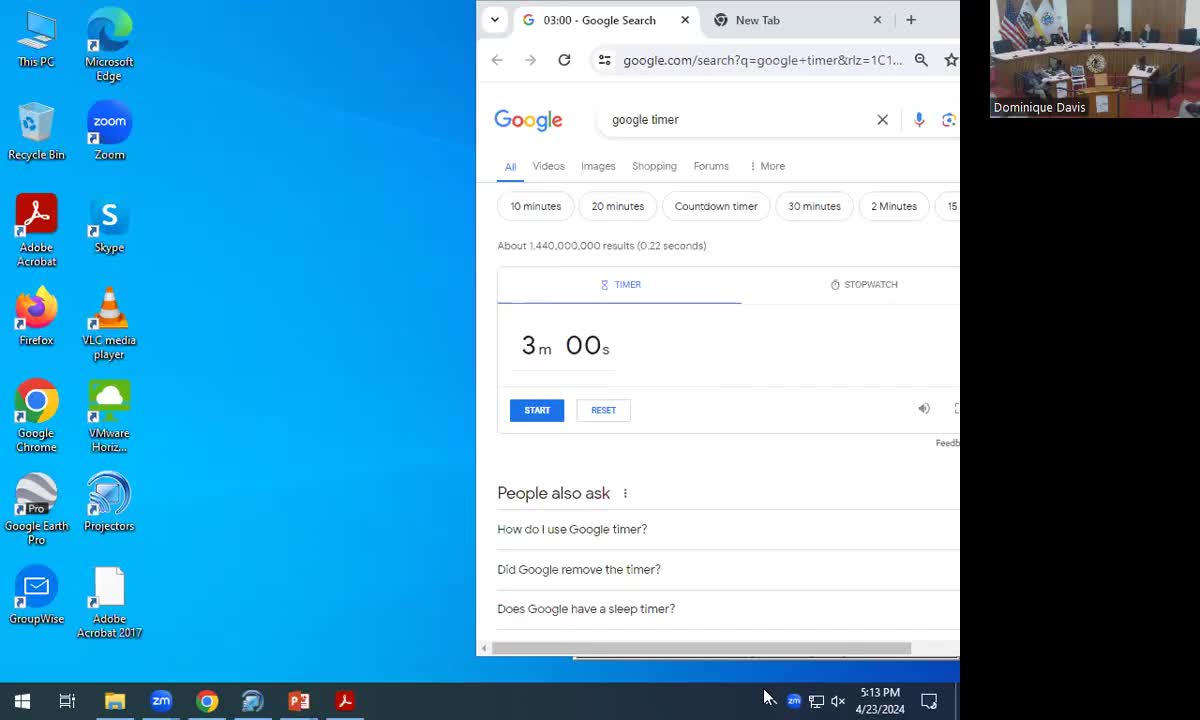
Task: Select the 30 minutes chip
Action: [x=814, y=206]
